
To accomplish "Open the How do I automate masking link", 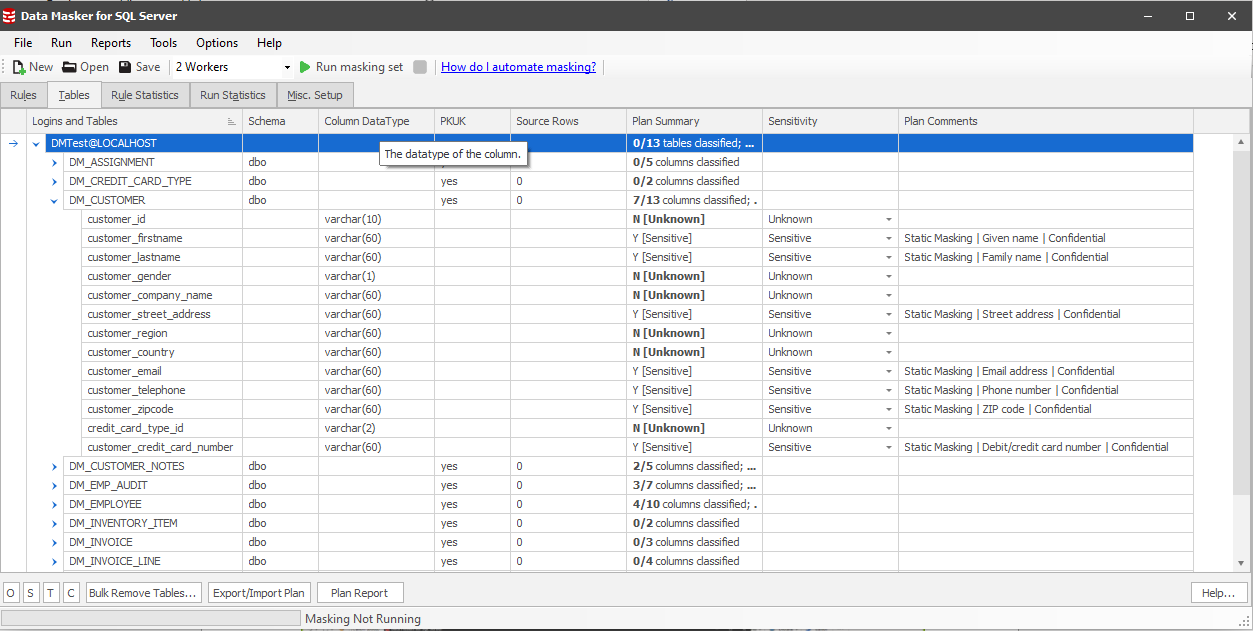I will (518, 67).
